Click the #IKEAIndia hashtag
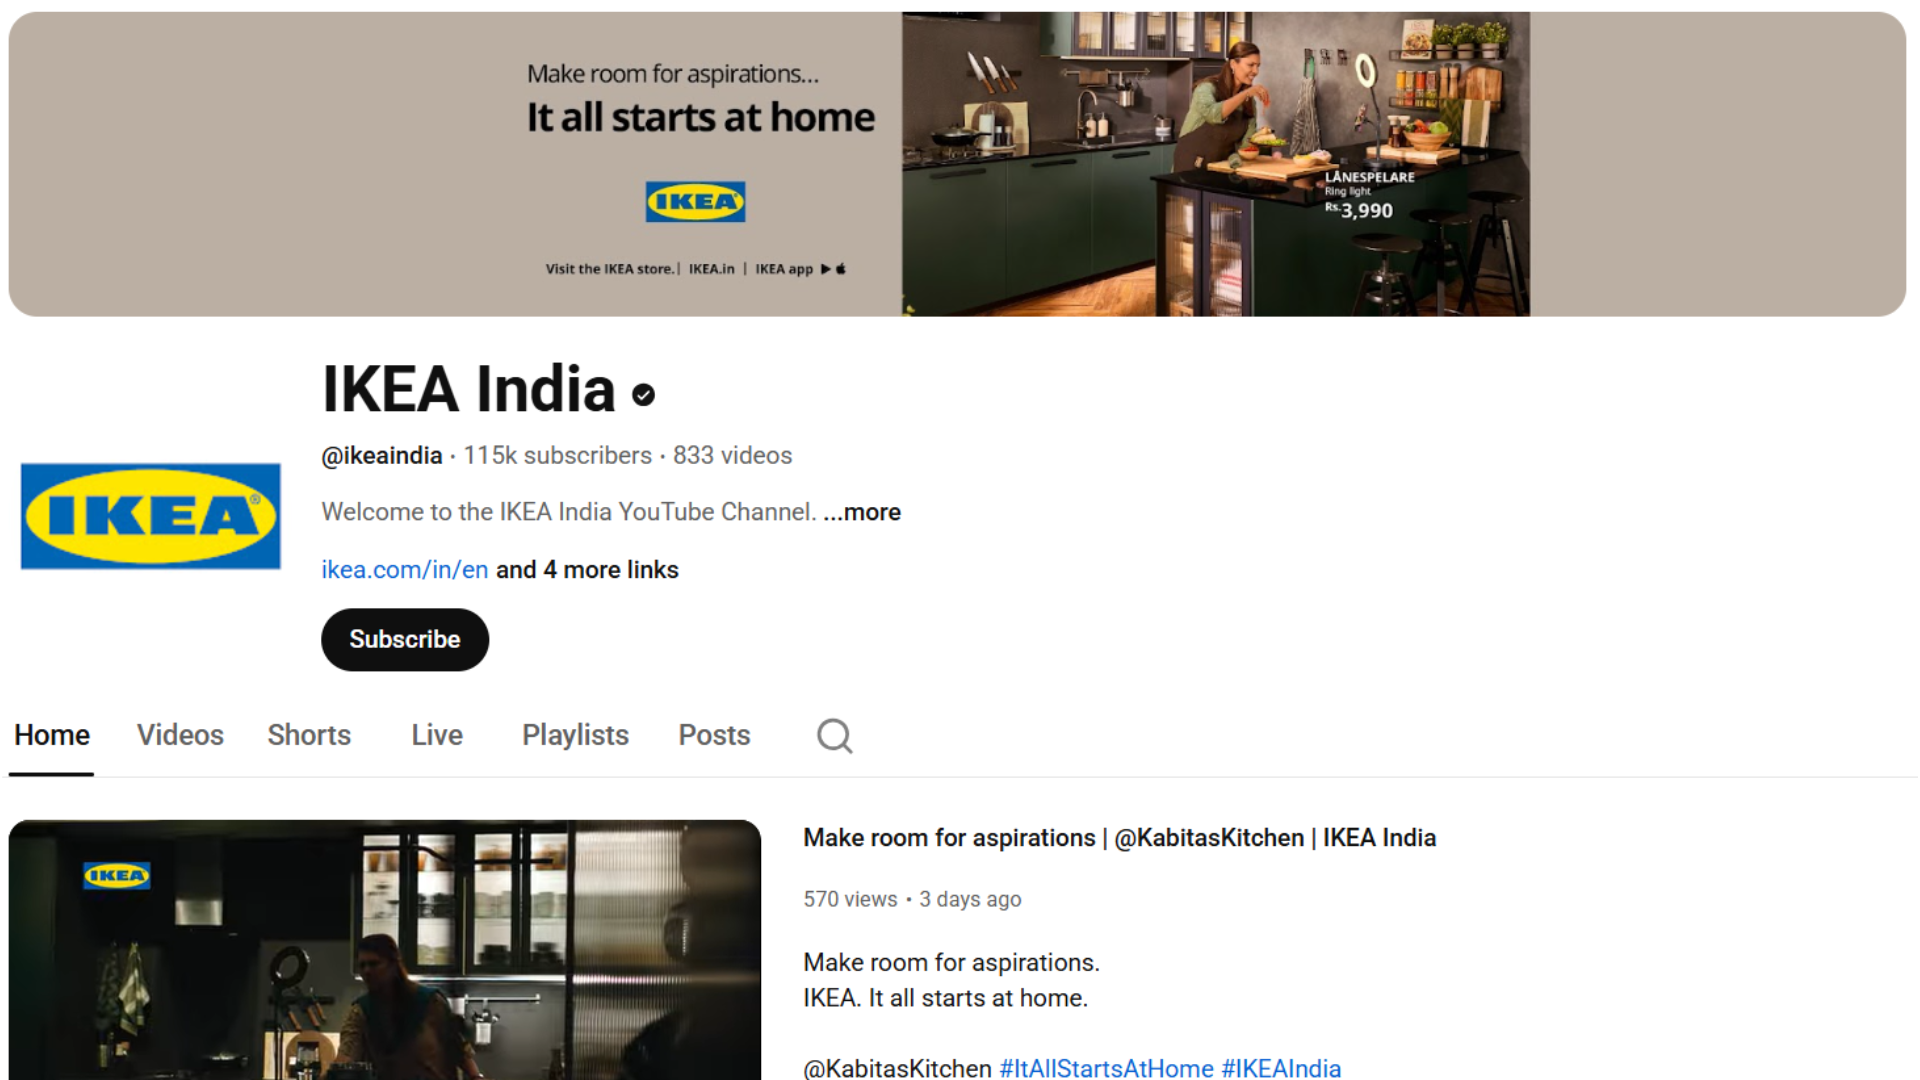The width and height of the screenshot is (1920, 1080). pyautogui.click(x=1281, y=1068)
